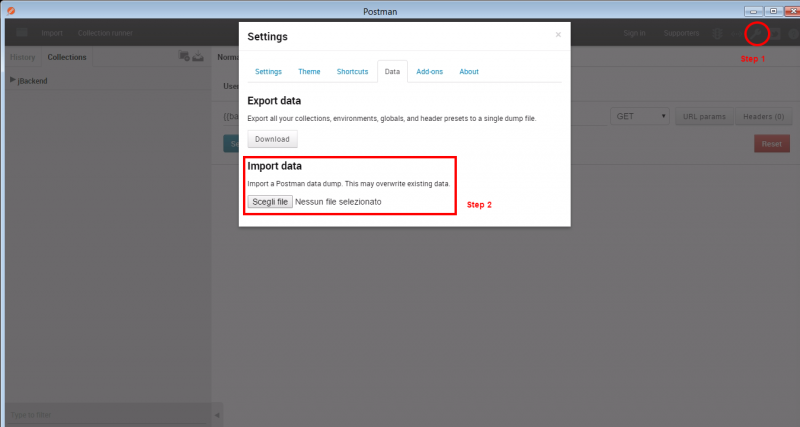Image resolution: width=800 pixels, height=427 pixels.
Task: Click the Type to filter field
Action: point(107,415)
